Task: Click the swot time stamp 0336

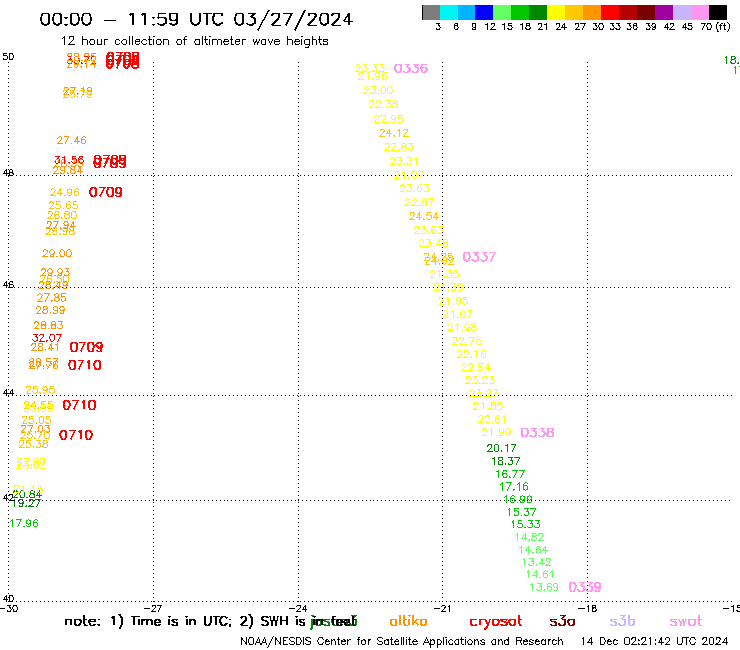Action: [411, 68]
